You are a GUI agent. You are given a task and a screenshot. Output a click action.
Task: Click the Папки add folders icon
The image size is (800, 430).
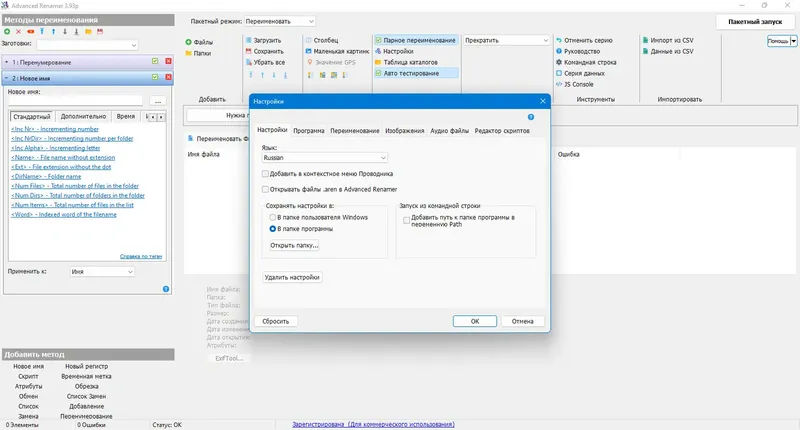(x=188, y=53)
